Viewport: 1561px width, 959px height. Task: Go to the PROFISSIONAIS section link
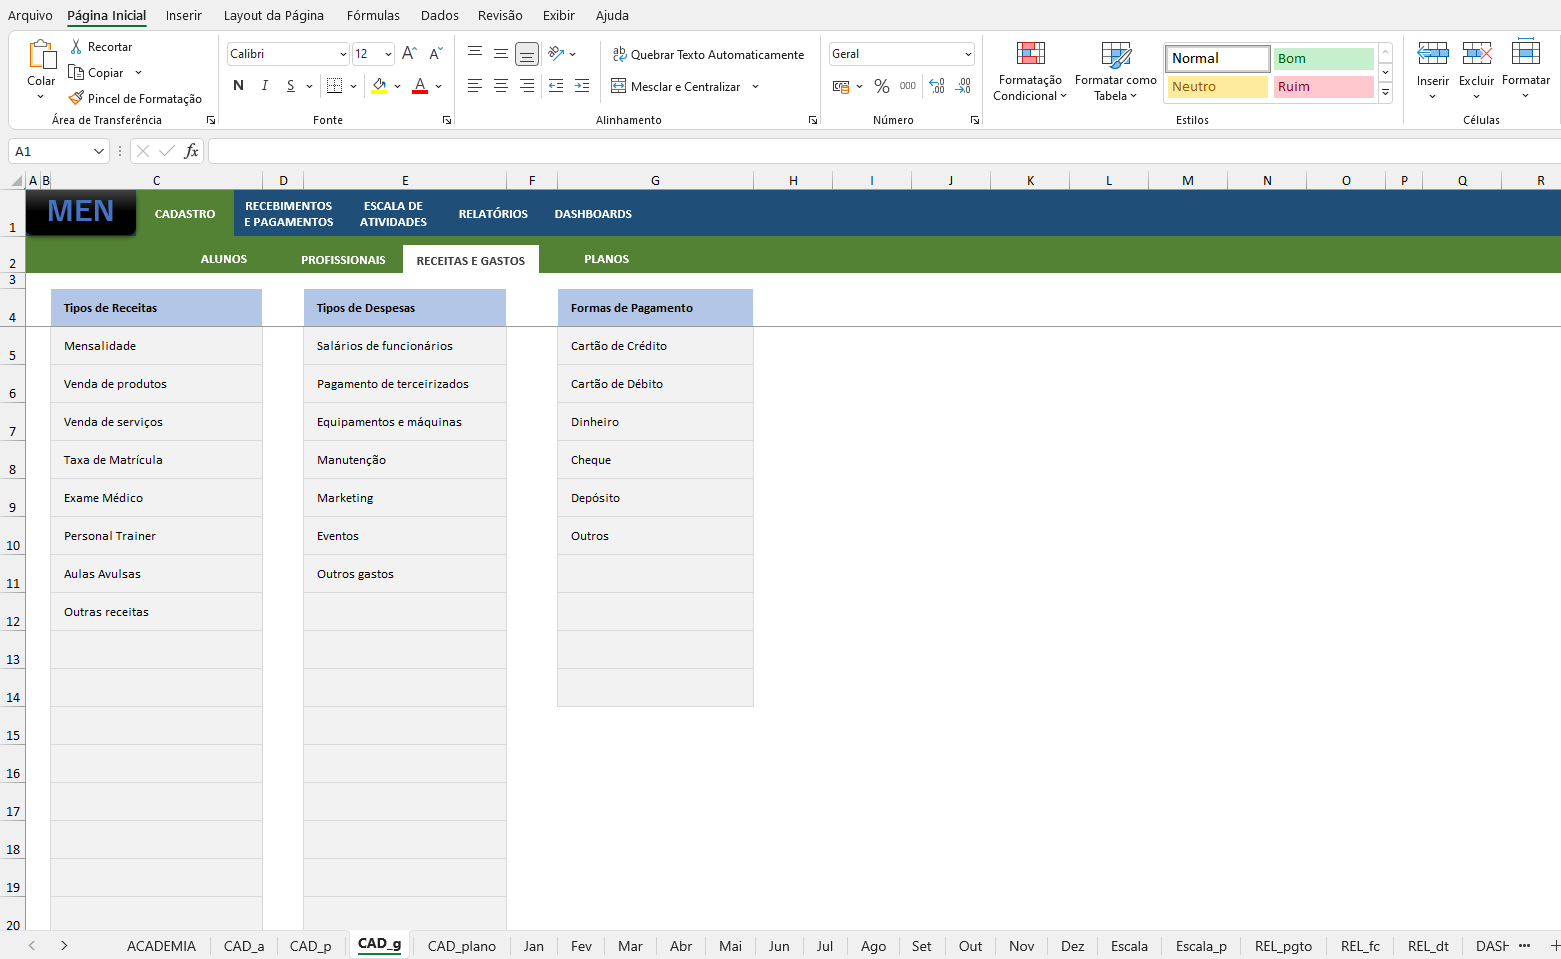click(x=343, y=260)
